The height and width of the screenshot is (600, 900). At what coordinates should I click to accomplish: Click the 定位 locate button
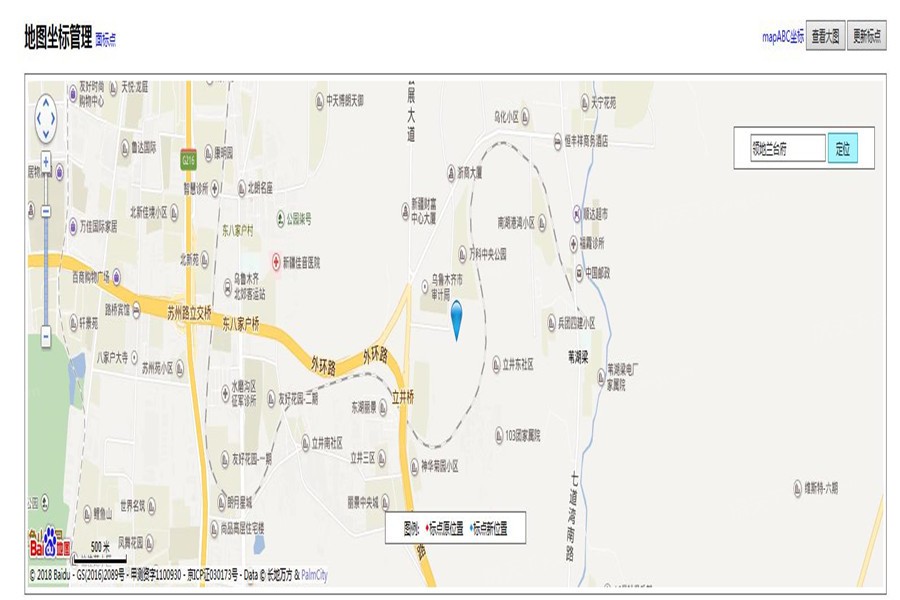tap(843, 149)
